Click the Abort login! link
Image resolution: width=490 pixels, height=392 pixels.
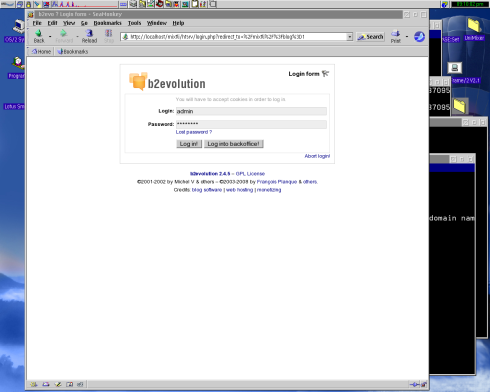click(x=317, y=156)
